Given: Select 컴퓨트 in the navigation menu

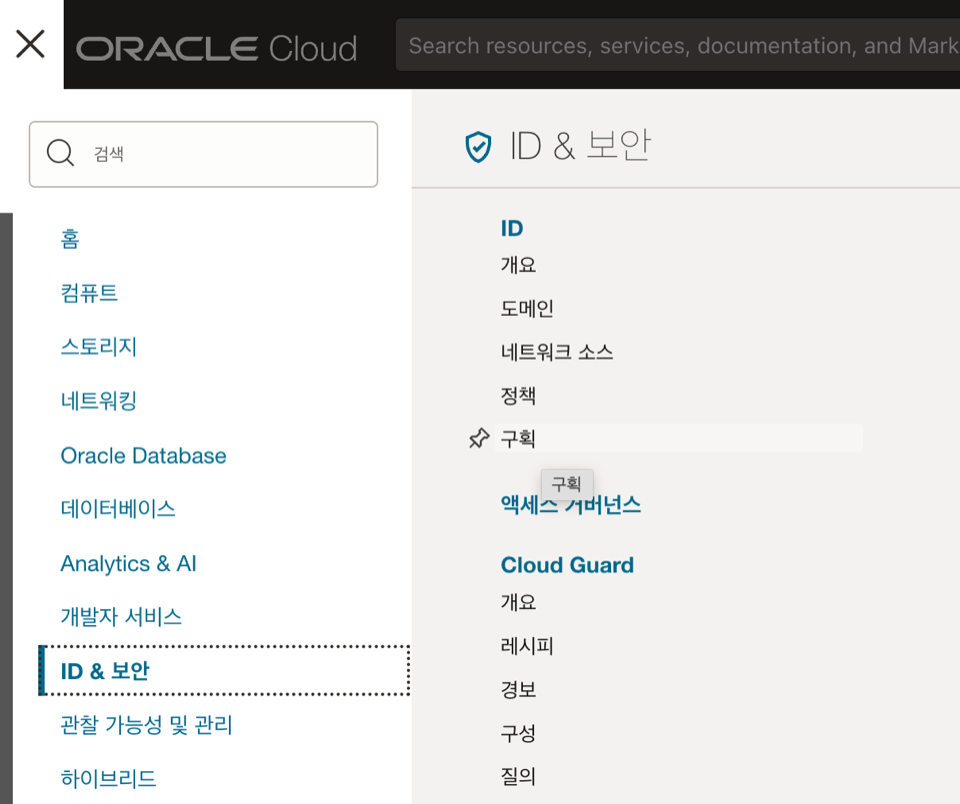Looking at the screenshot, I should point(89,293).
